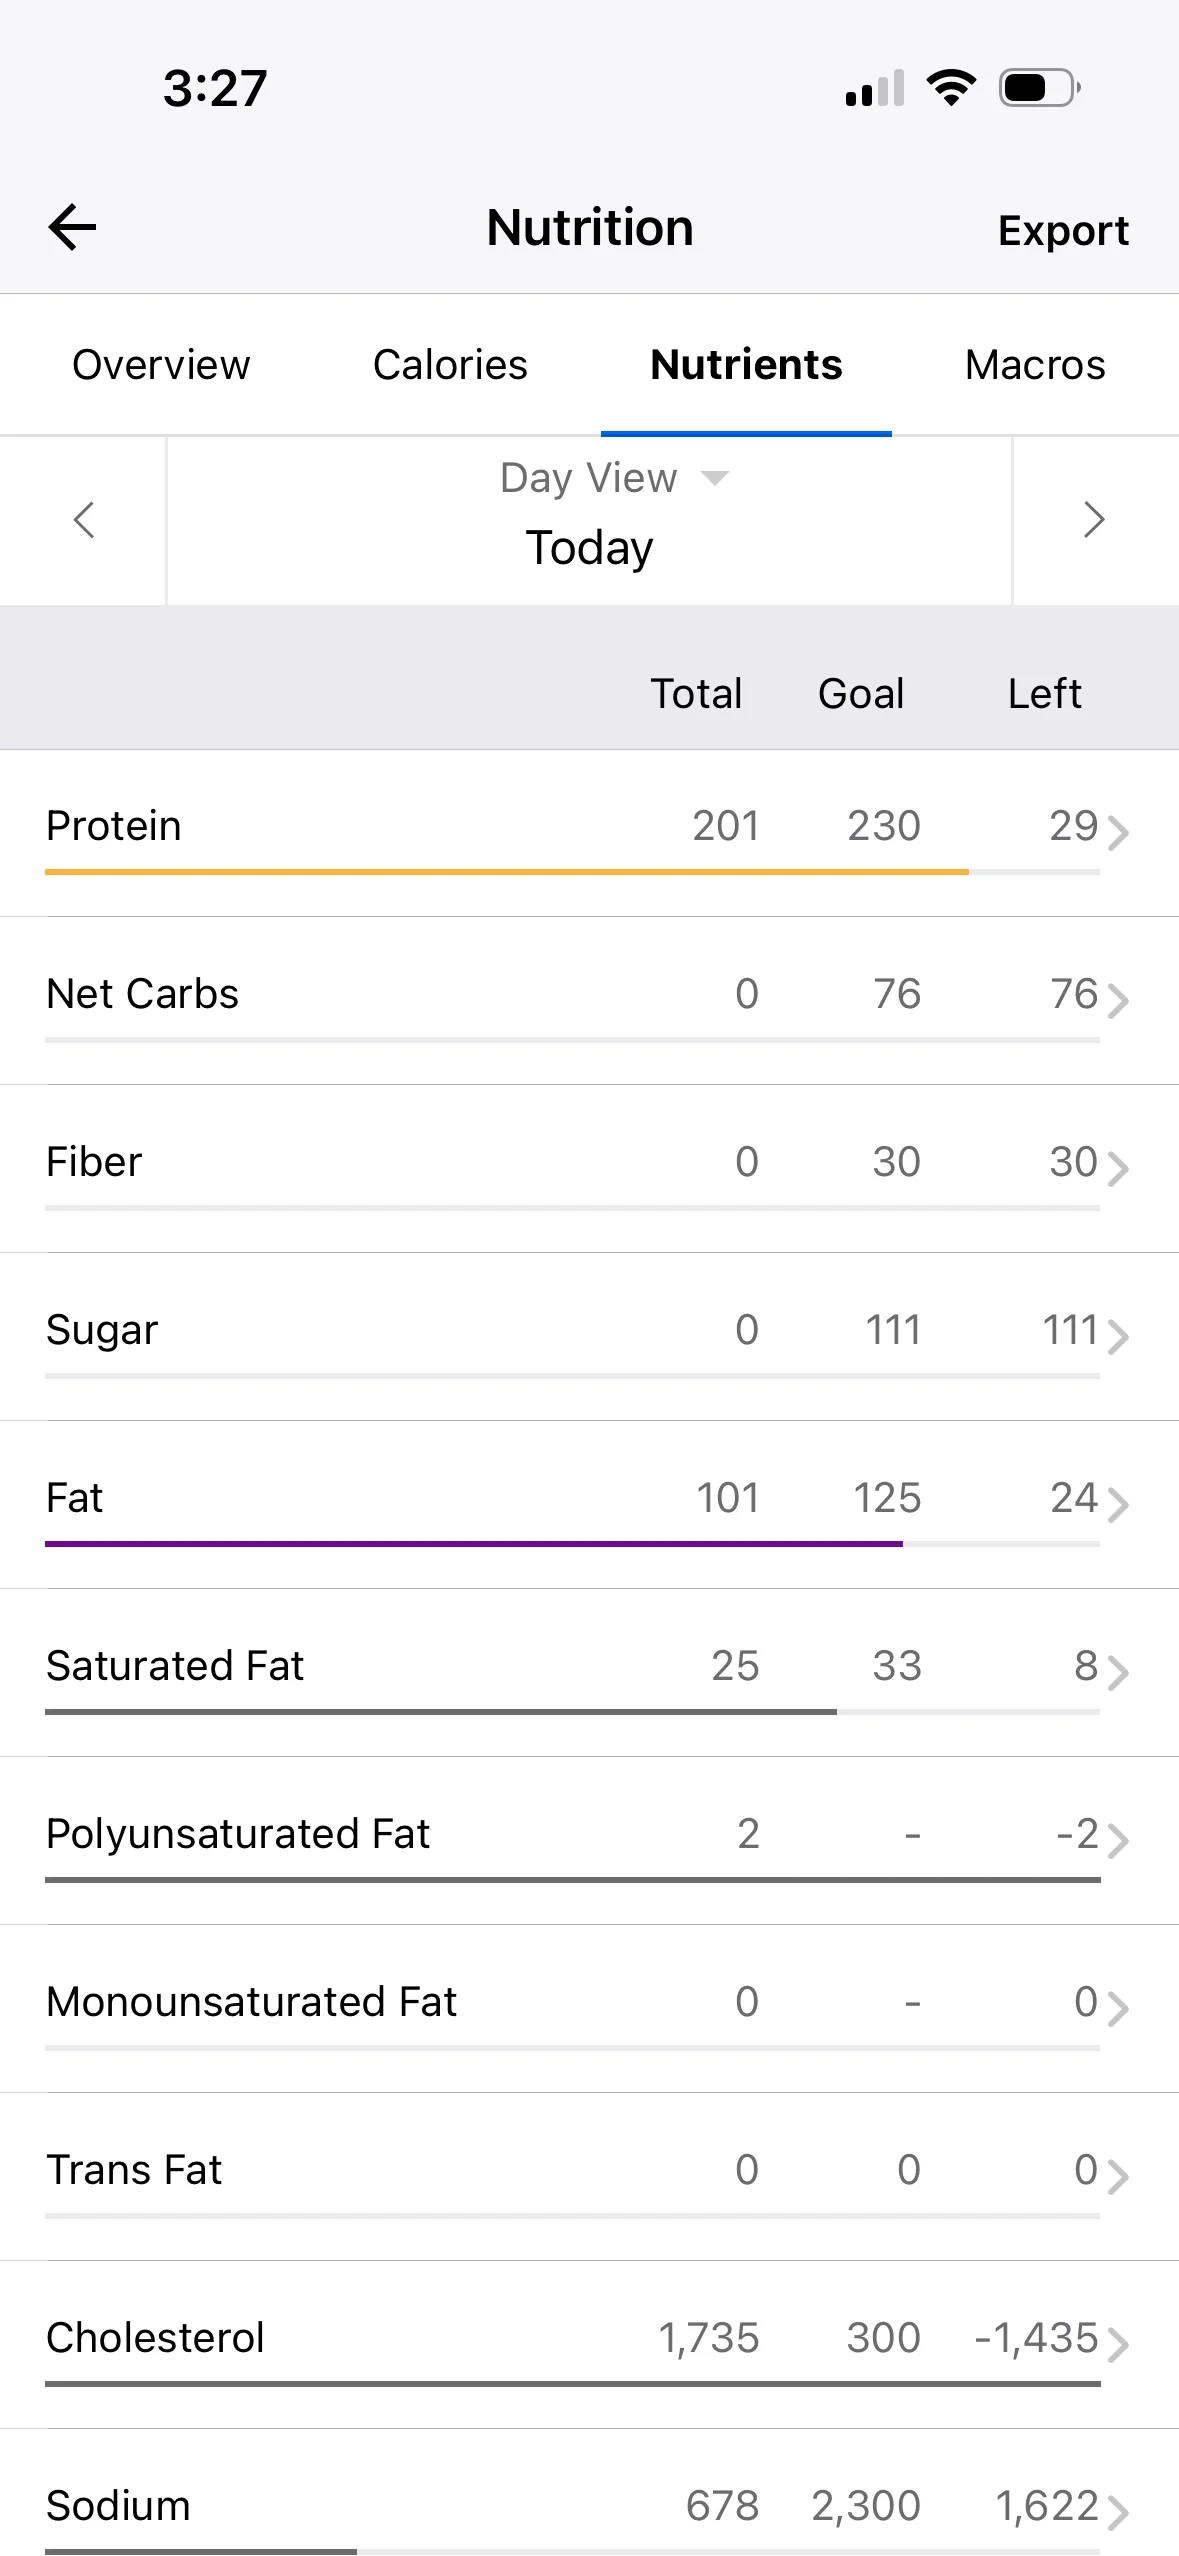Image resolution: width=1179 pixels, height=2556 pixels.
Task: Open the Net Carbs row chevron
Action: coord(1118,1000)
